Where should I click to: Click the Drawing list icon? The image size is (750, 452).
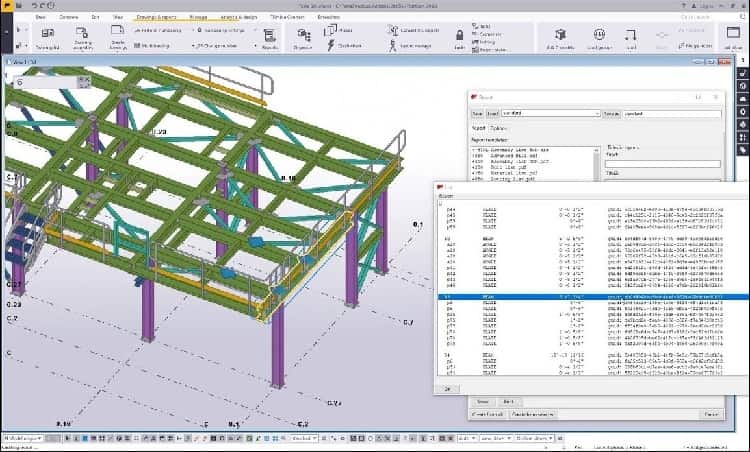point(47,35)
